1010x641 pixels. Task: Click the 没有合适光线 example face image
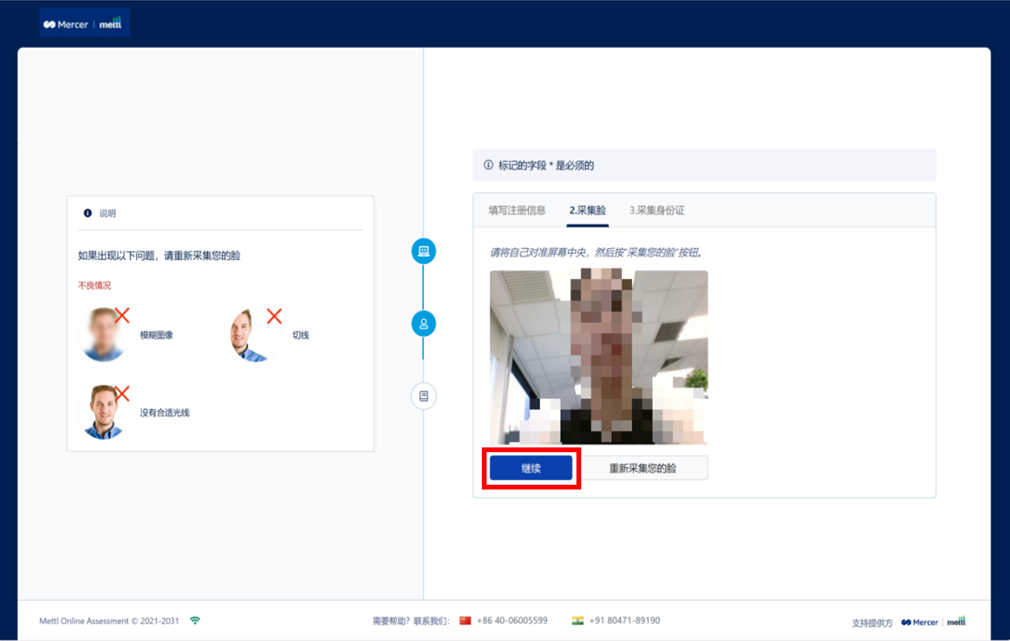pos(102,412)
